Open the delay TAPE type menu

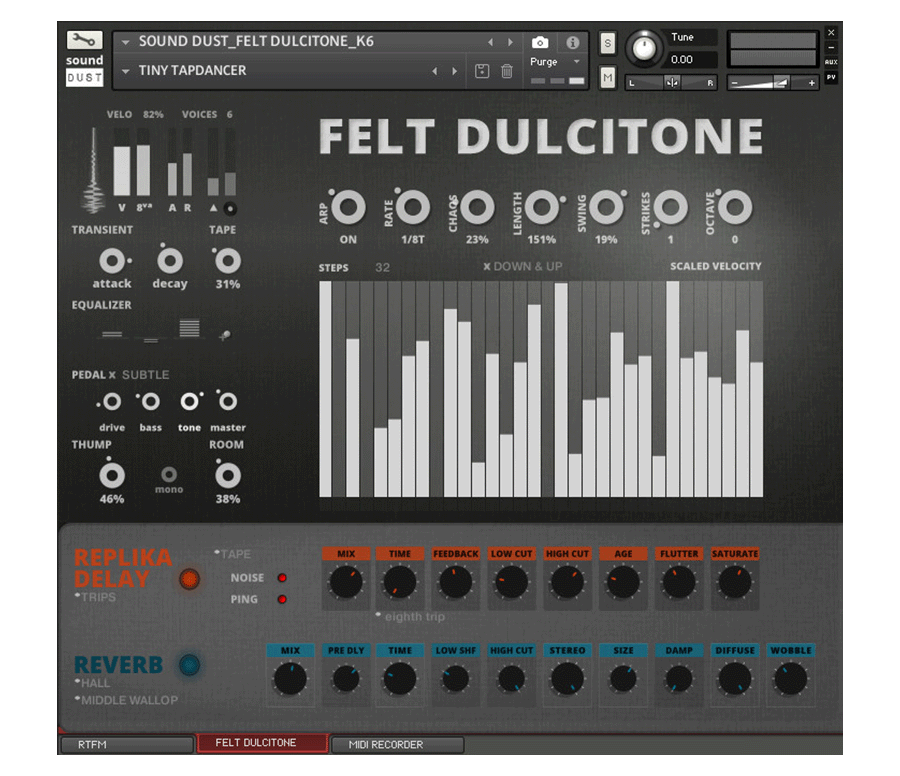point(233,554)
